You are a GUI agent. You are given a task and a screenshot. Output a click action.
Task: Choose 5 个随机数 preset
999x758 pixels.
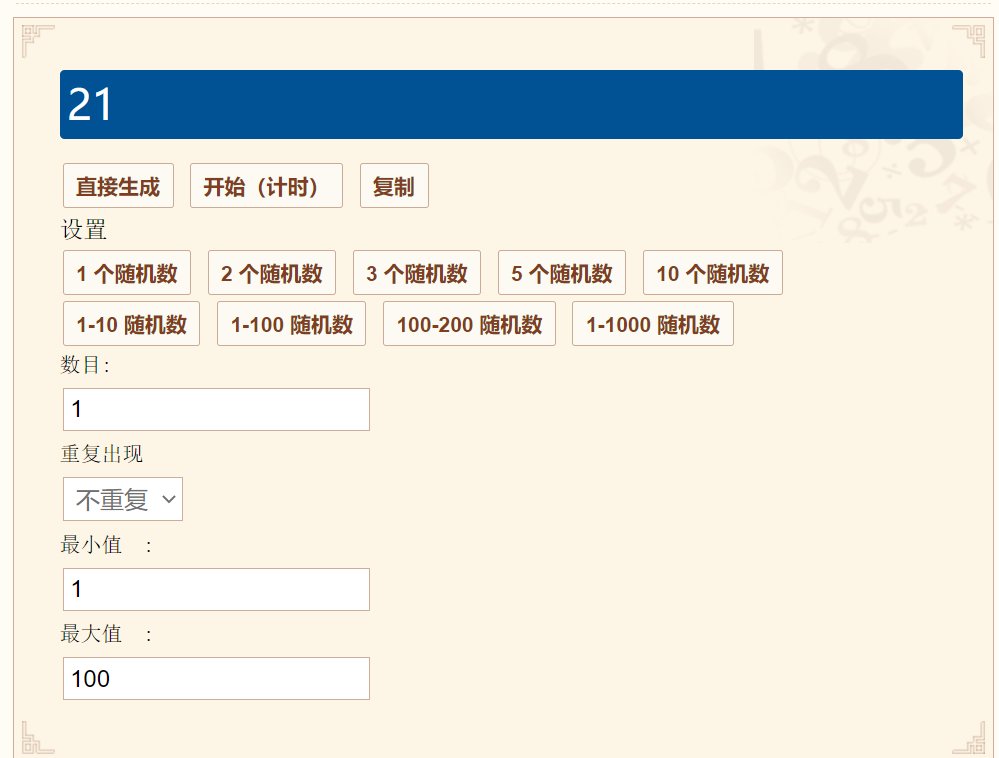[x=561, y=273]
